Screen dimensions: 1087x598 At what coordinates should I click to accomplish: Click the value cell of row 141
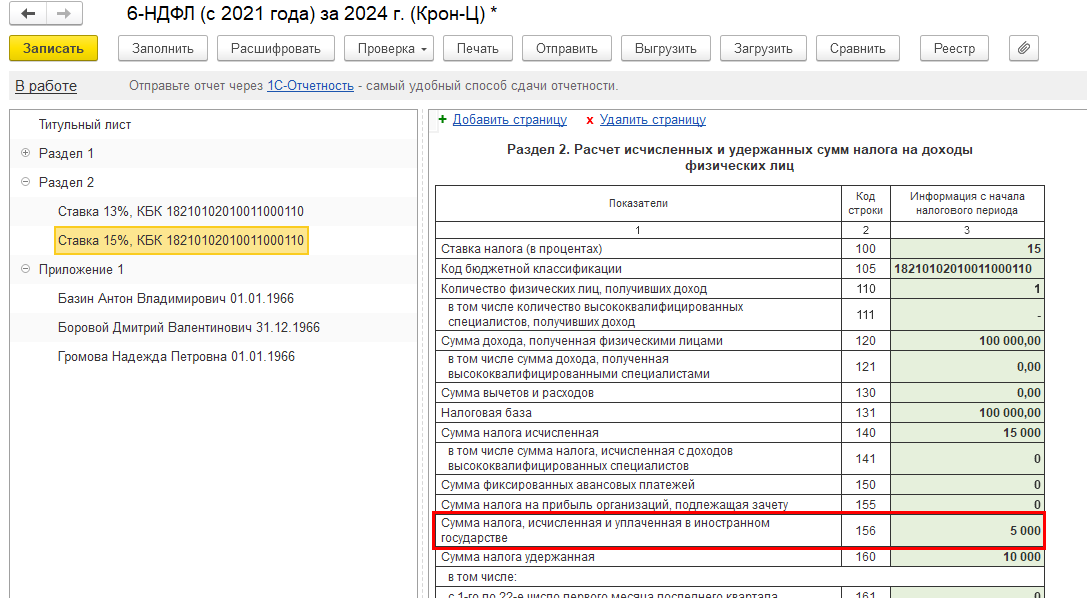[x=967, y=459]
